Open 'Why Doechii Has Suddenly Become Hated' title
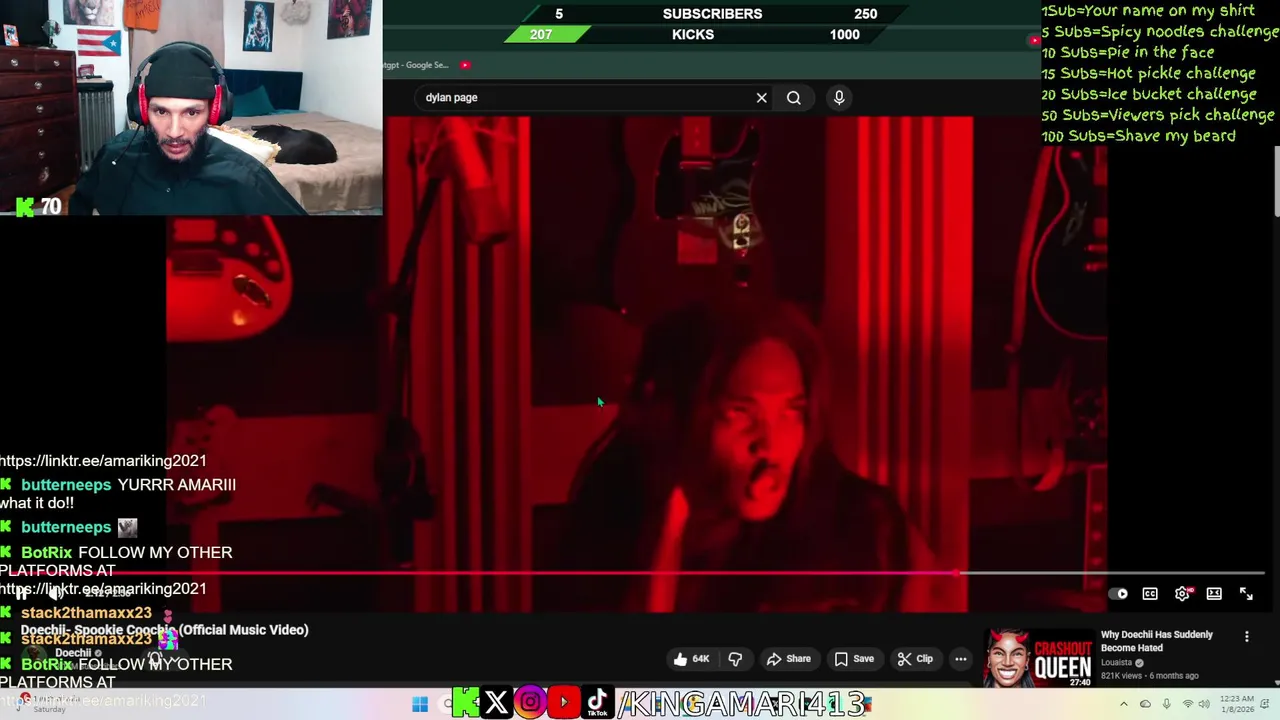The width and height of the screenshot is (1280, 720). (x=1157, y=641)
